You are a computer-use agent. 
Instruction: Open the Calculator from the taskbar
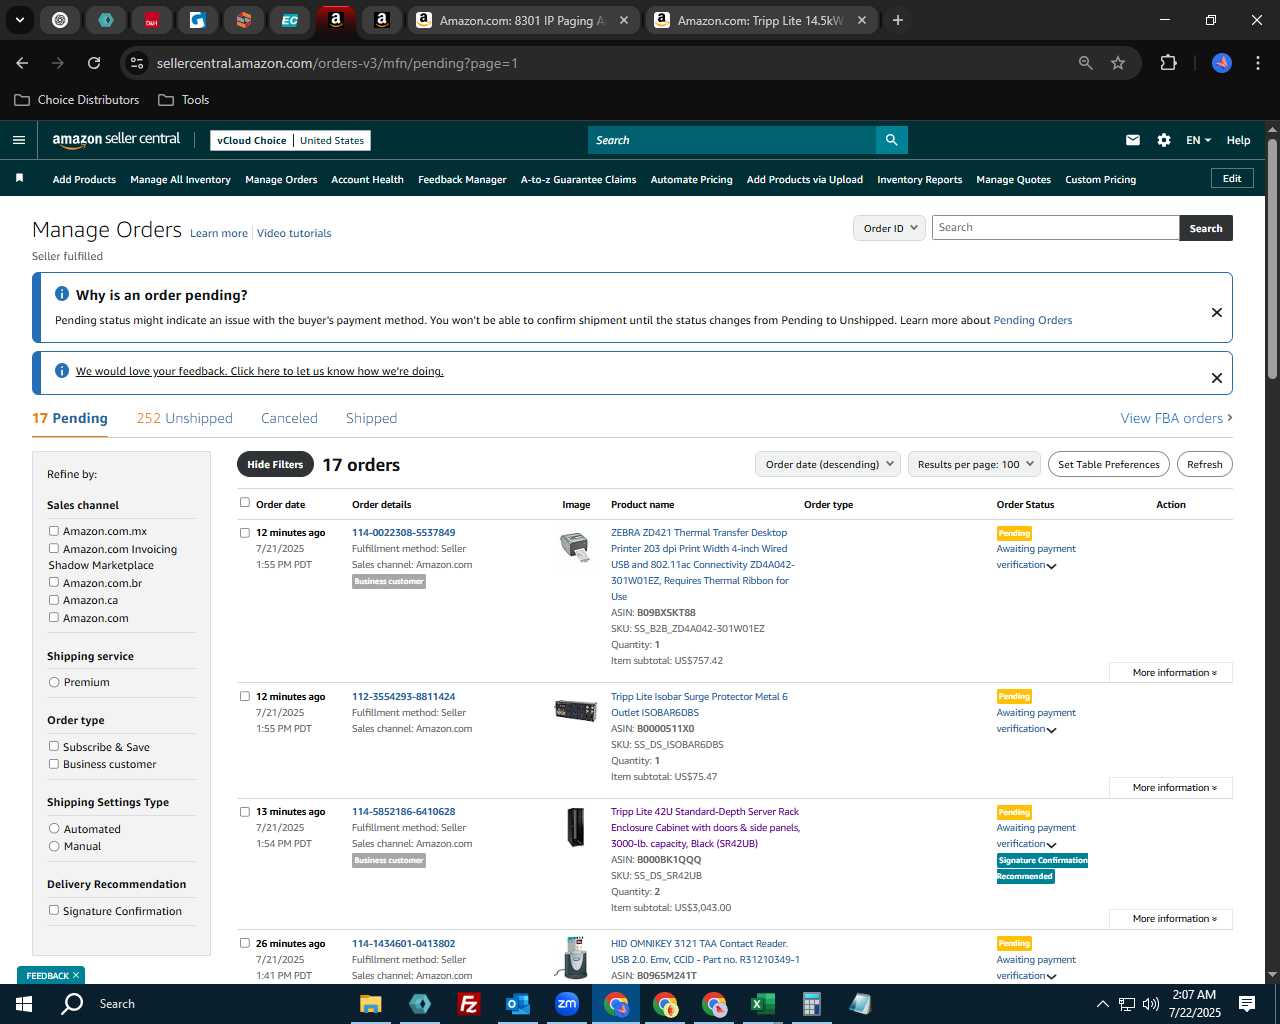click(x=811, y=1004)
